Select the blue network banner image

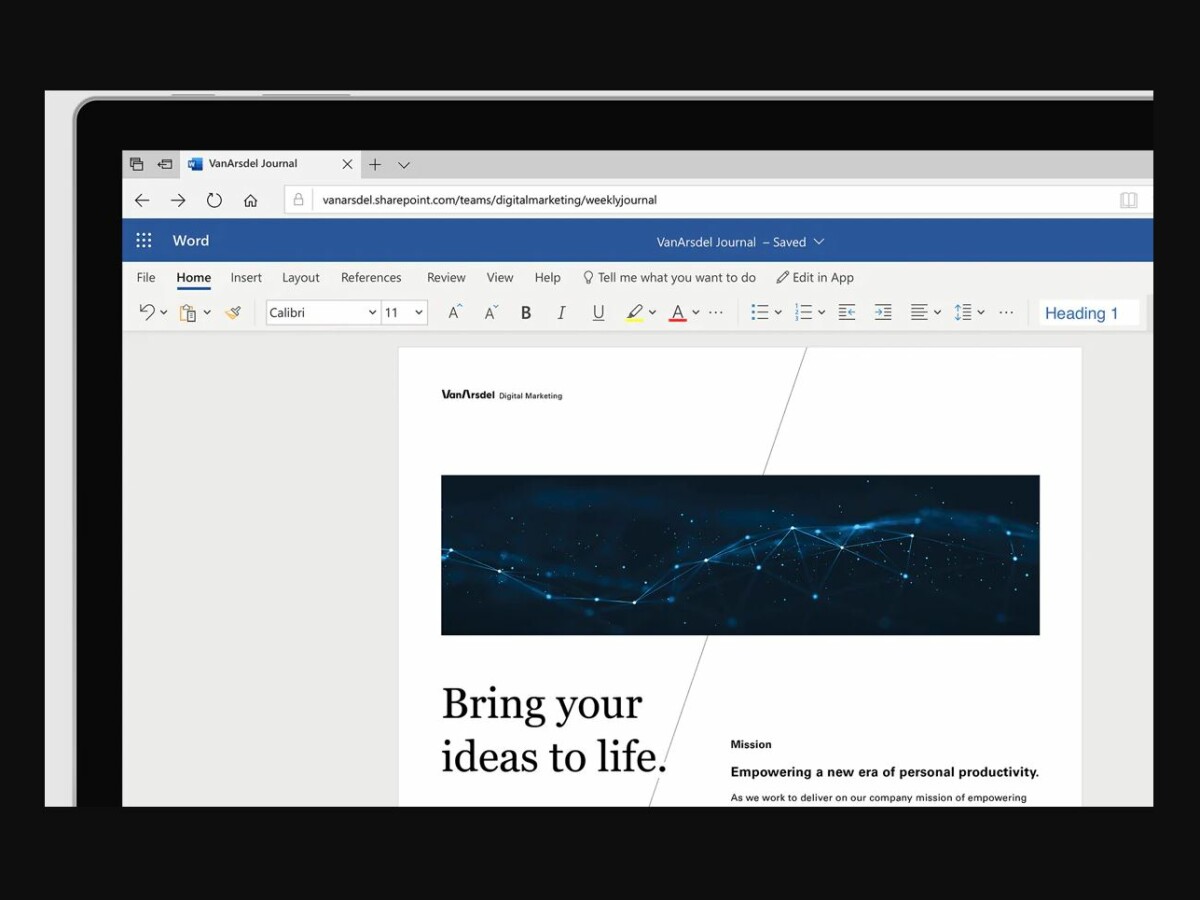[740, 555]
